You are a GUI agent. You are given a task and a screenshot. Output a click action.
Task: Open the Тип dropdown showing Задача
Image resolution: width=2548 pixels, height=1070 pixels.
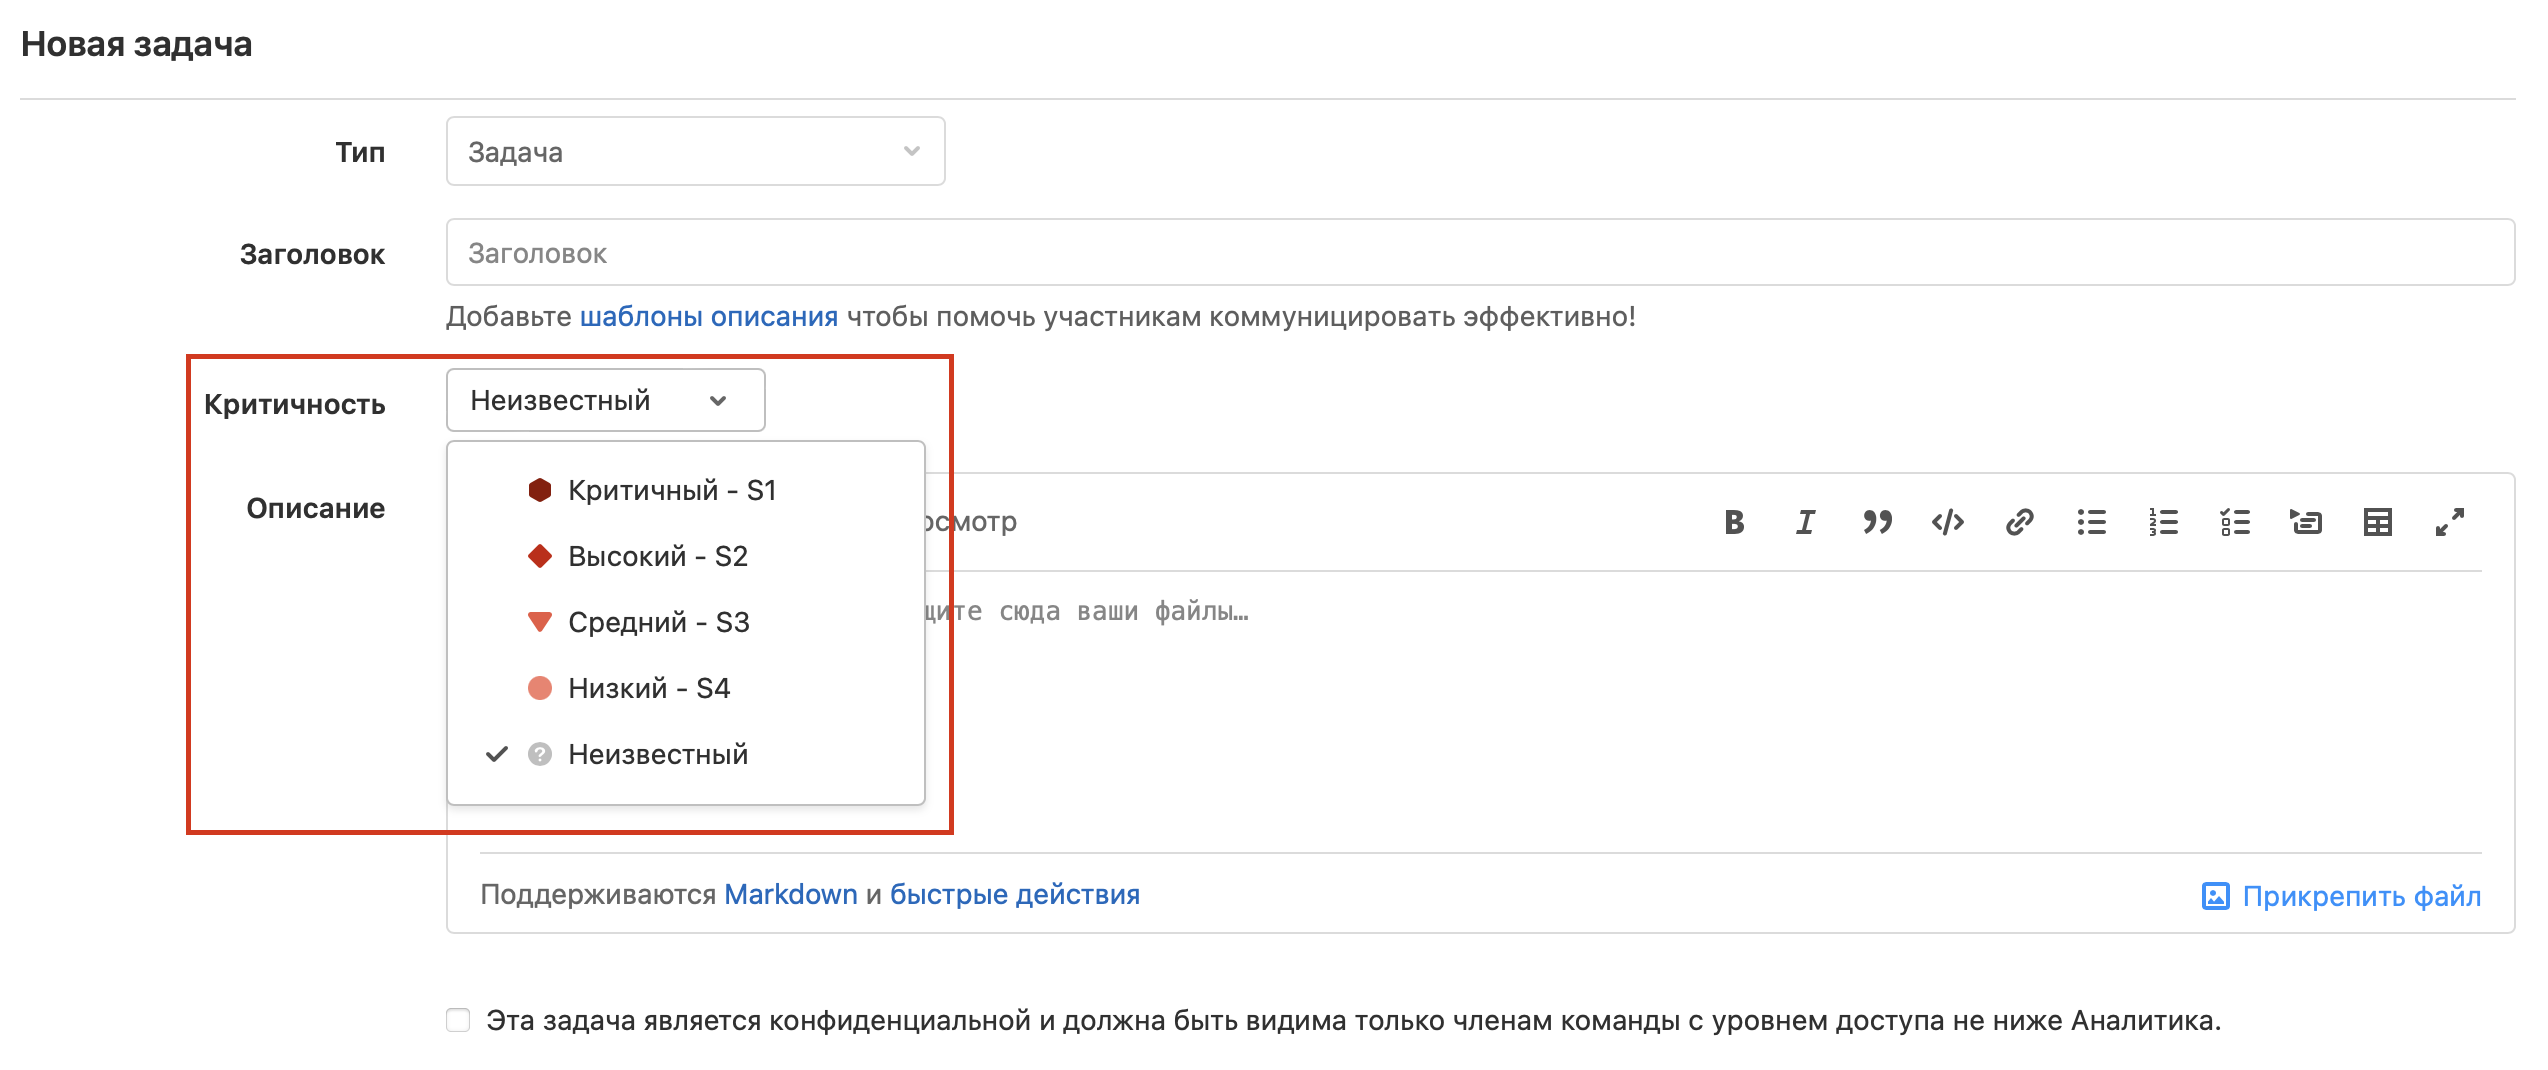695,152
